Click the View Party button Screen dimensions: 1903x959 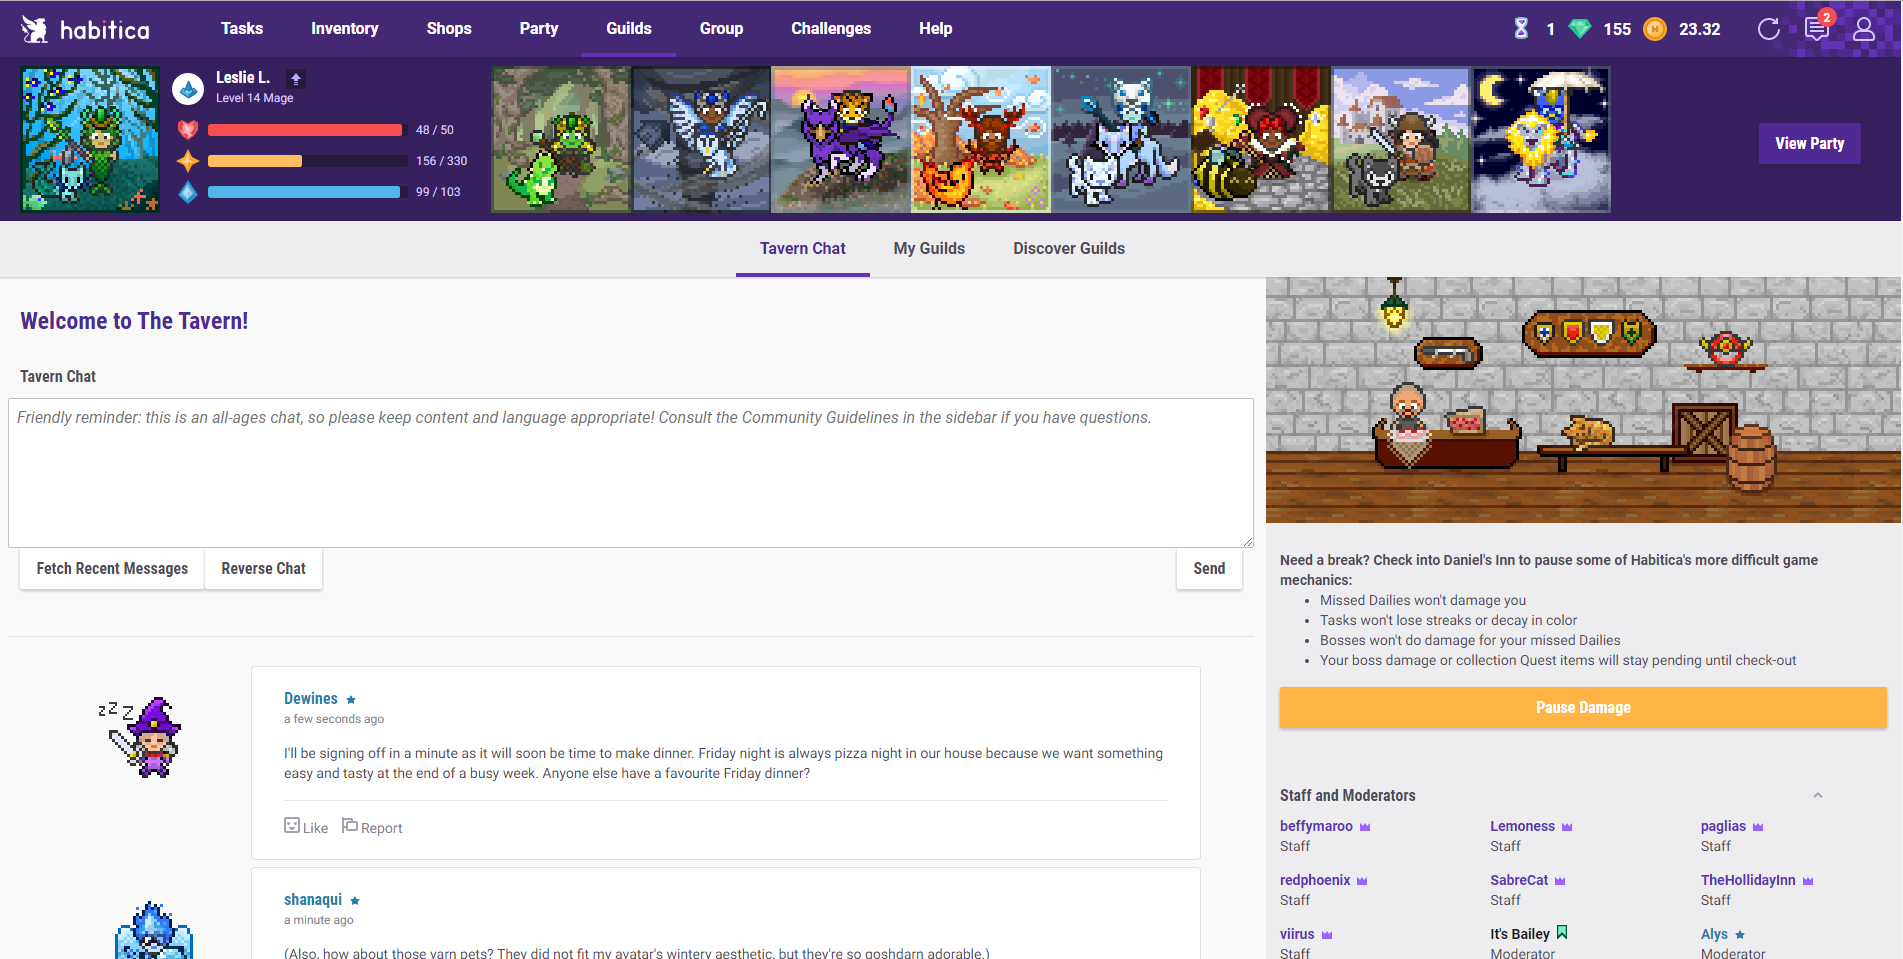click(1810, 143)
